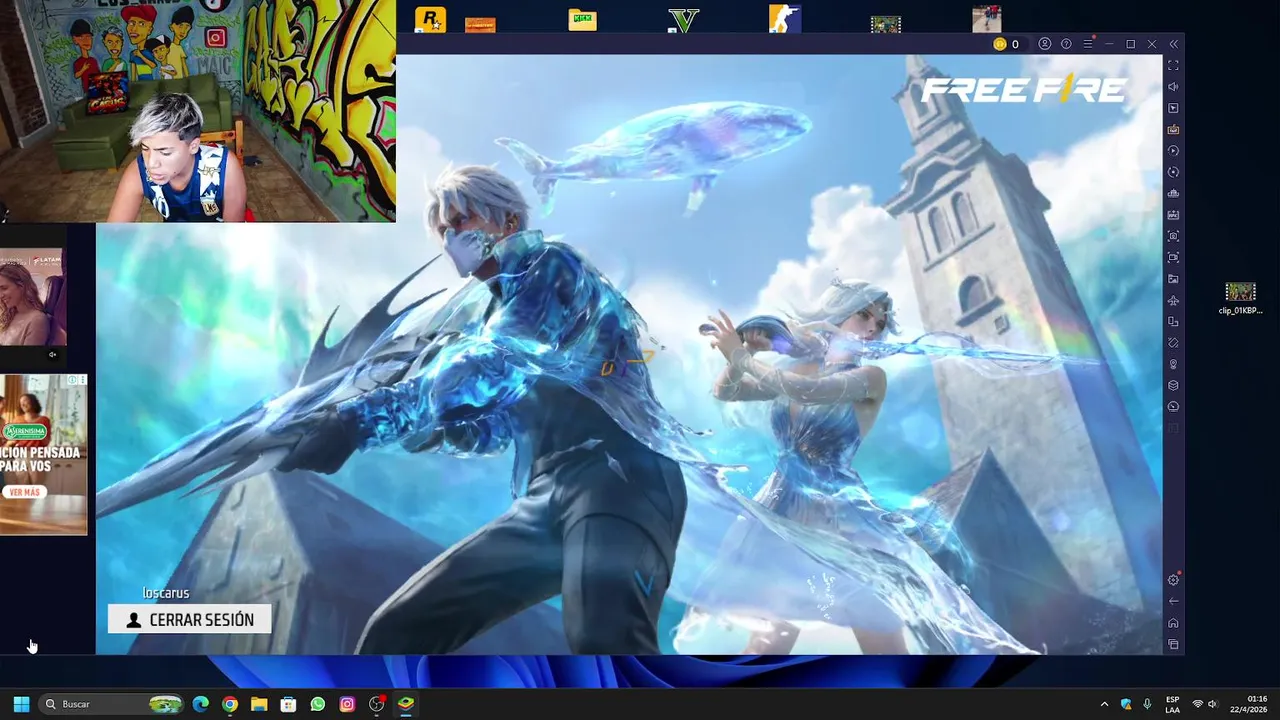Switch ESP LAA keyboard language
Viewport: 1280px width, 720px height.
(x=1172, y=704)
